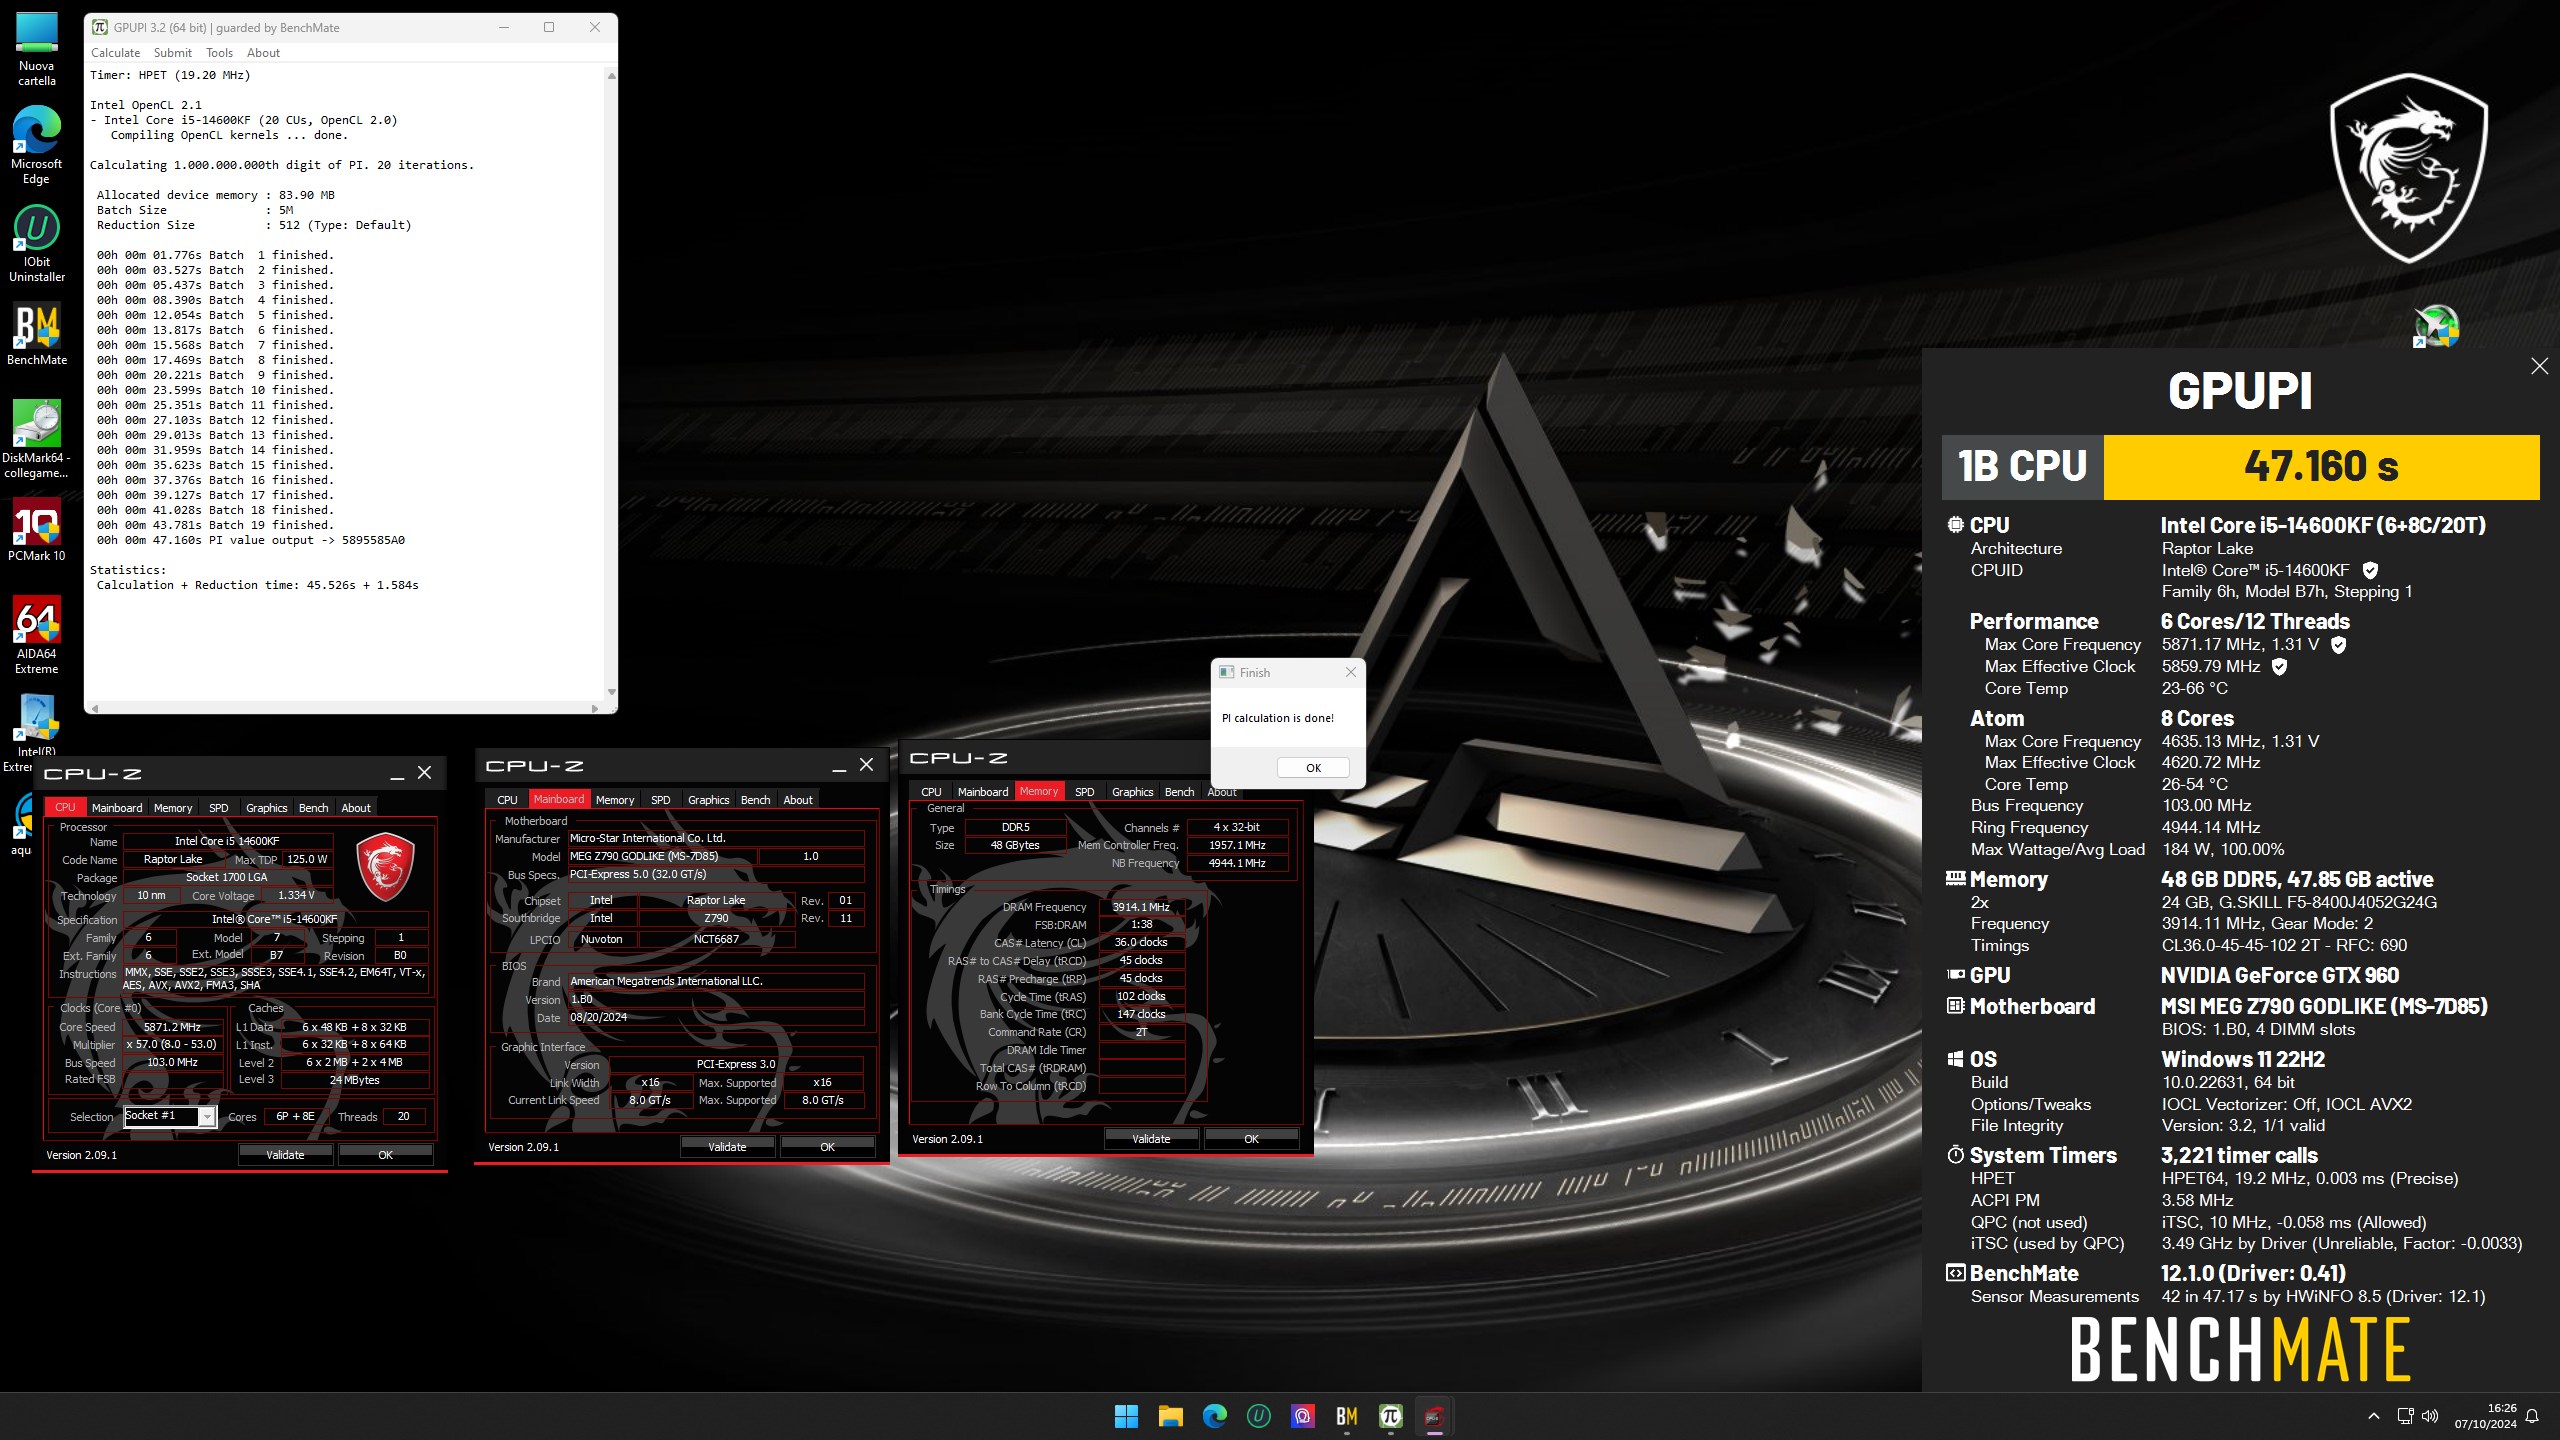Click Validate in Mainboard CPU-Z window
Viewport: 2560px width, 1440px height.
click(727, 1146)
